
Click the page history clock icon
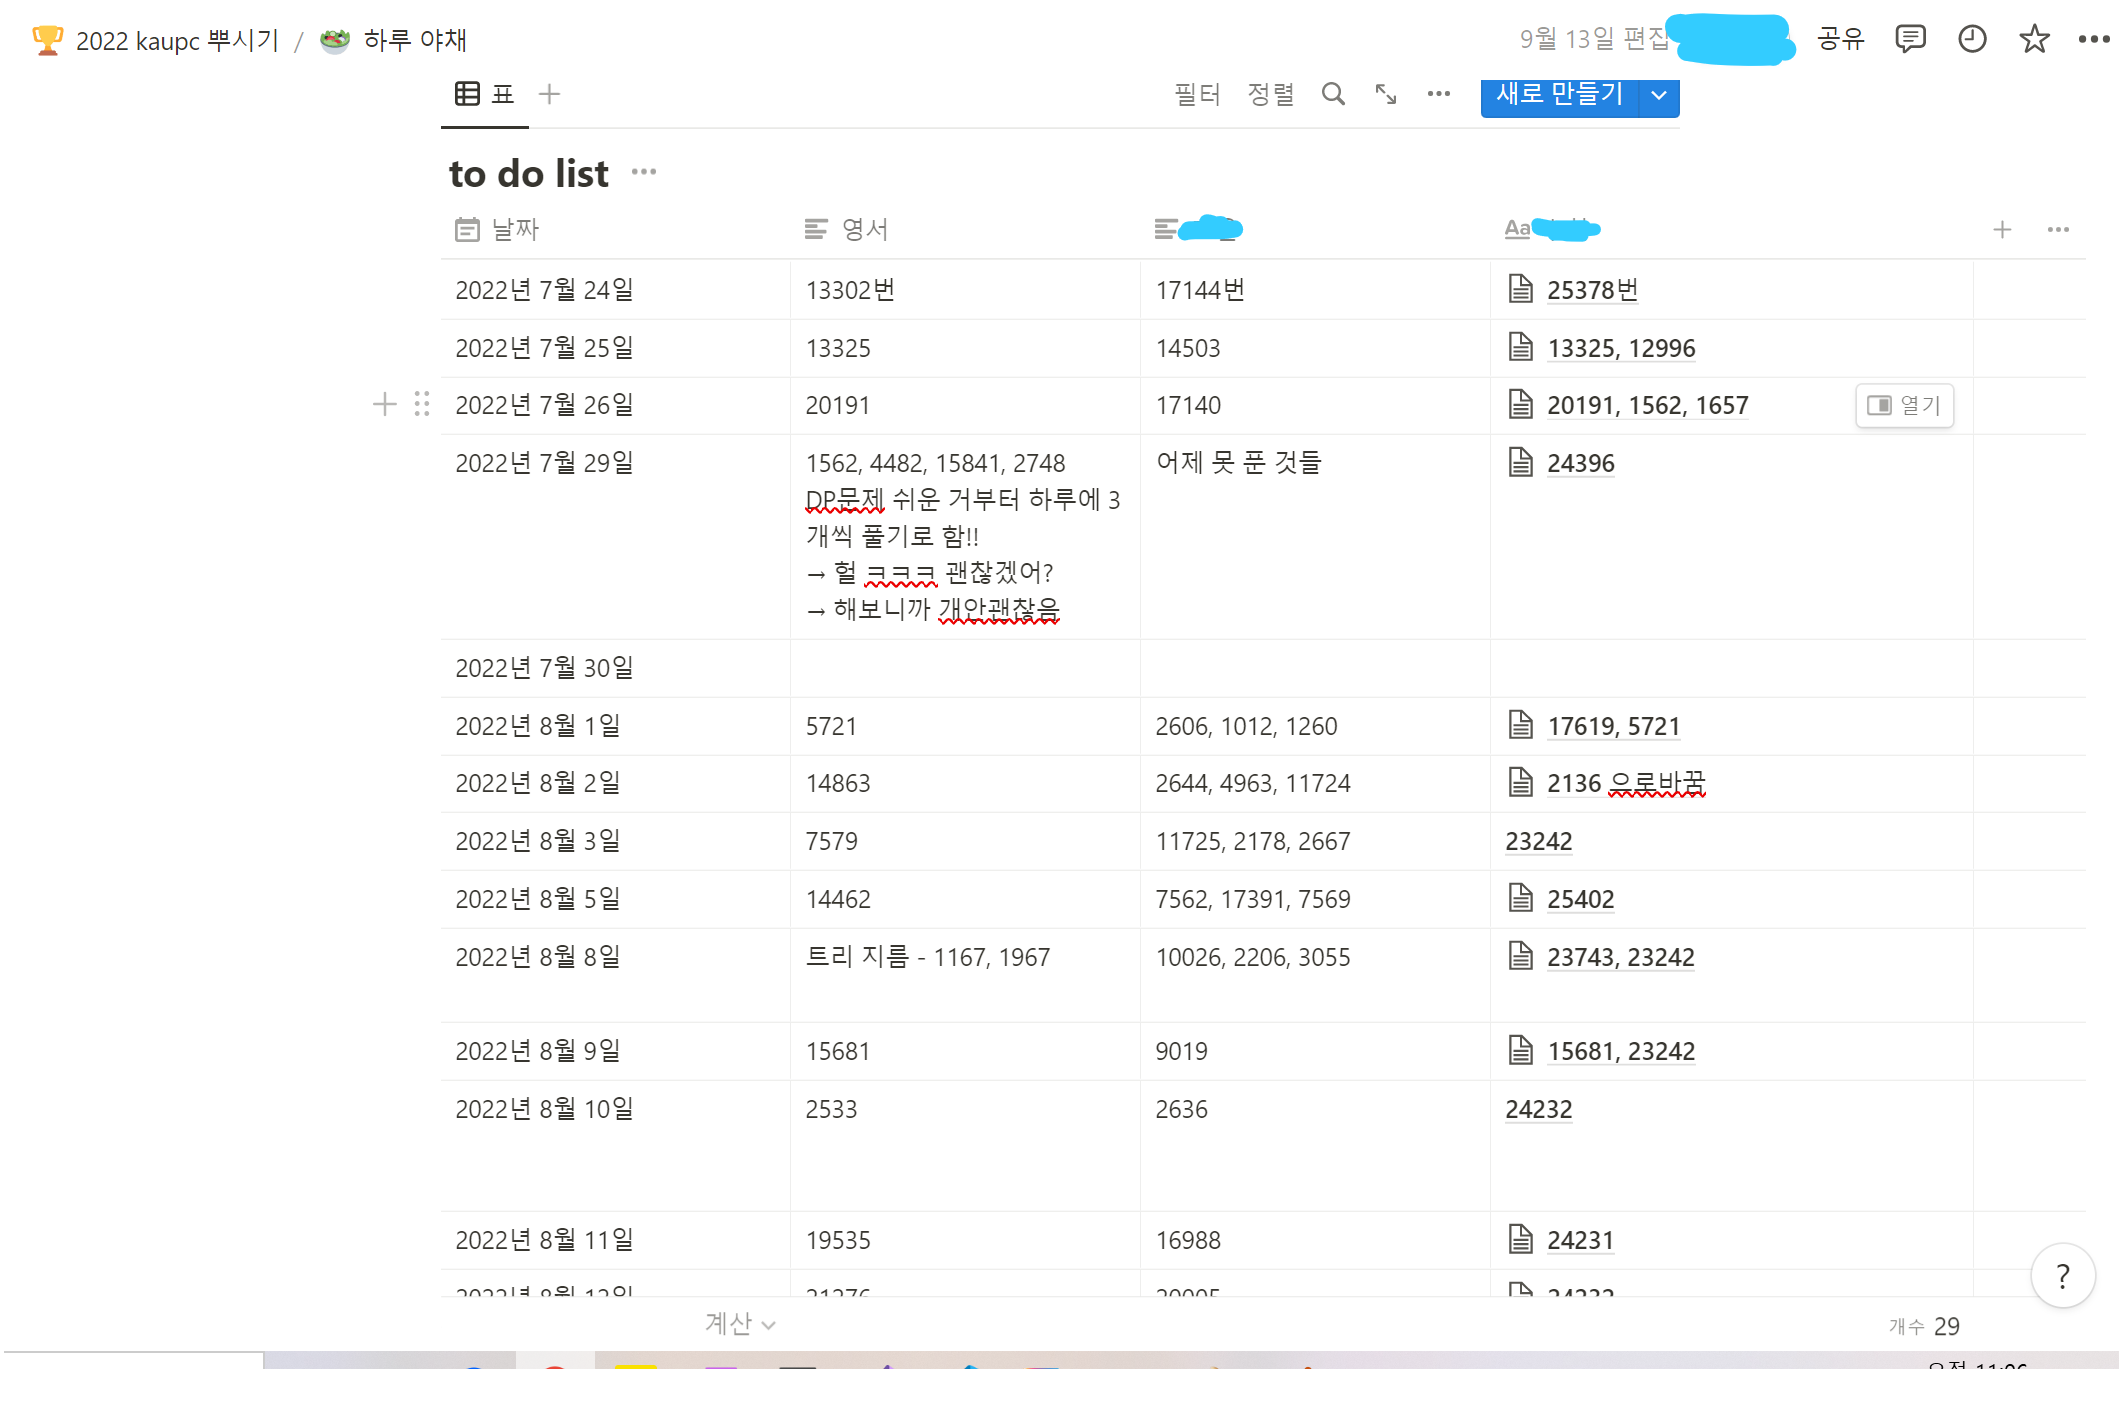coord(1971,39)
